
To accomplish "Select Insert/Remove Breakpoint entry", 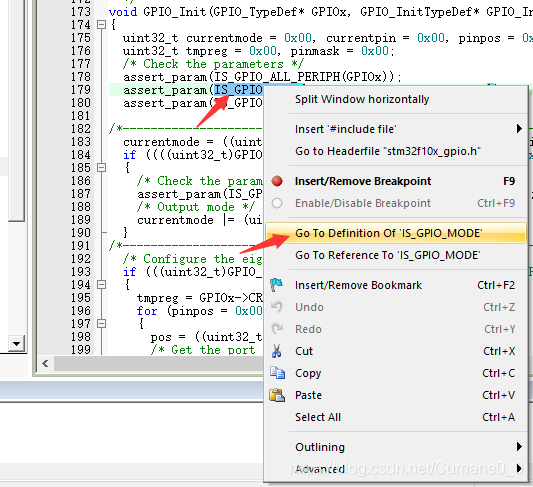I will click(396, 181).
